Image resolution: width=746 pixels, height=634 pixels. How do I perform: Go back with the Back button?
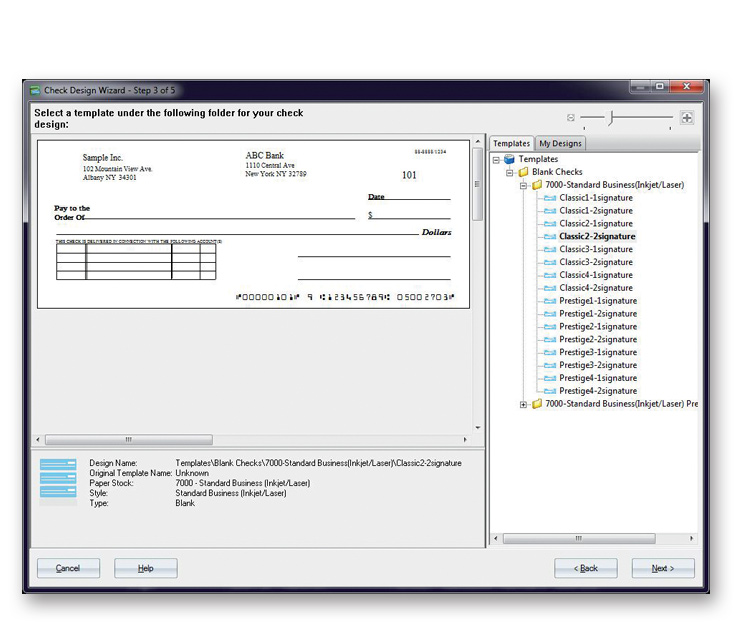pyautogui.click(x=585, y=568)
